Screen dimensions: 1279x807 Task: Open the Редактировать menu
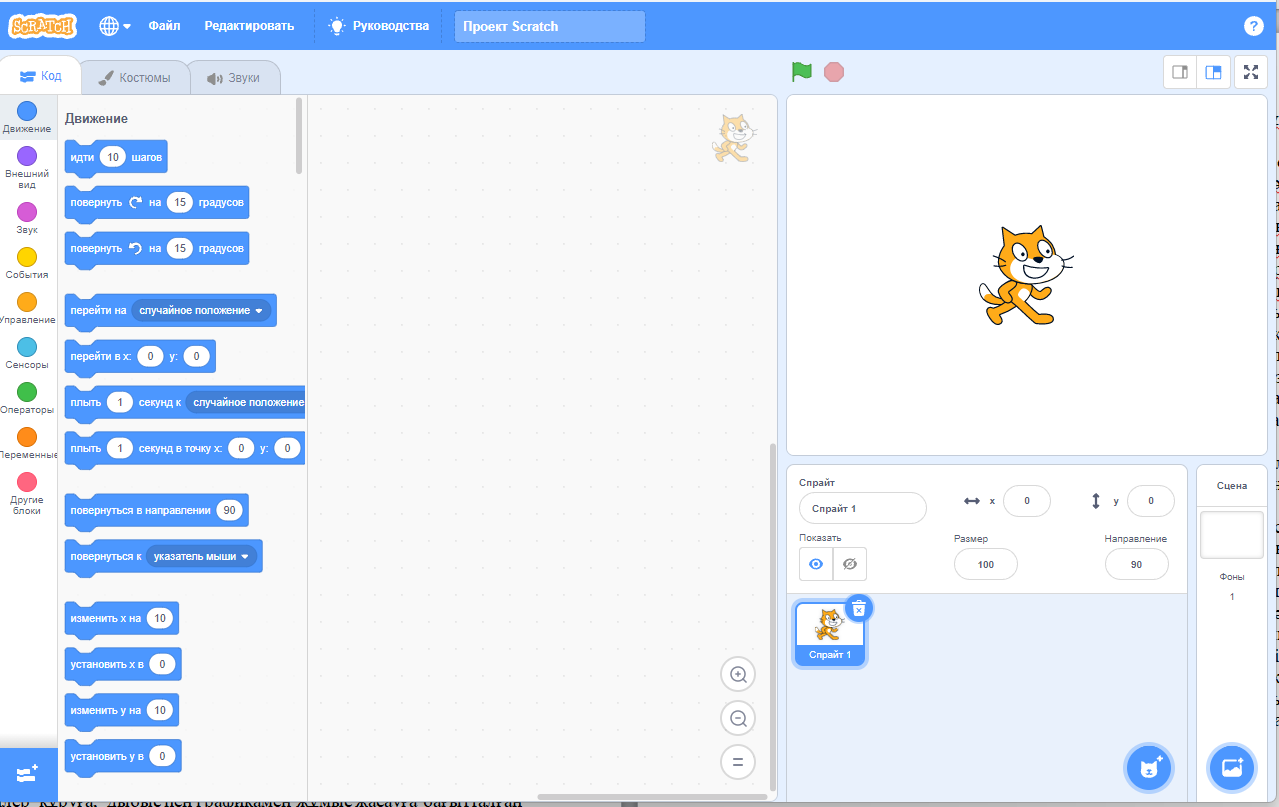(x=249, y=26)
